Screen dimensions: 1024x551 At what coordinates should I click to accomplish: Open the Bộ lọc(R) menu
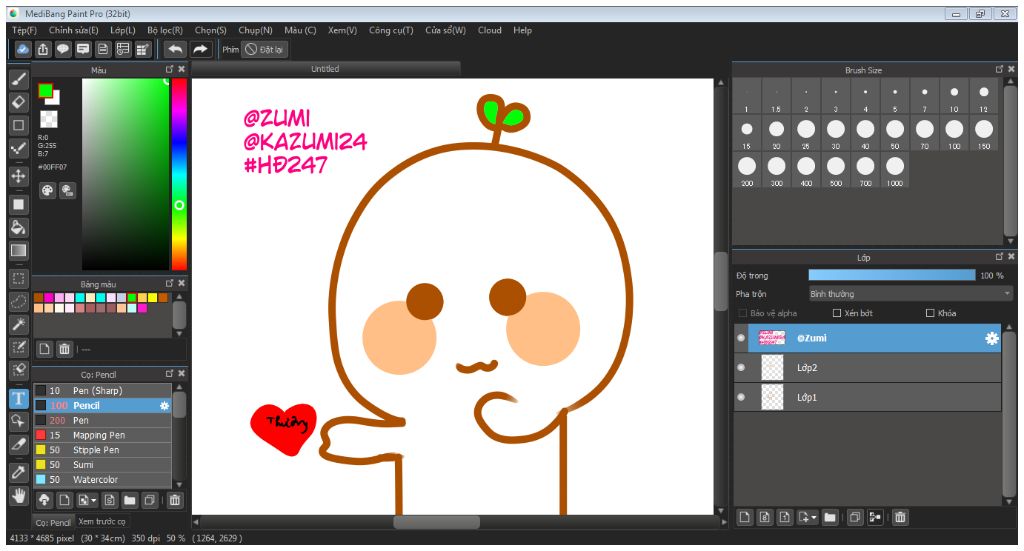coord(165,30)
